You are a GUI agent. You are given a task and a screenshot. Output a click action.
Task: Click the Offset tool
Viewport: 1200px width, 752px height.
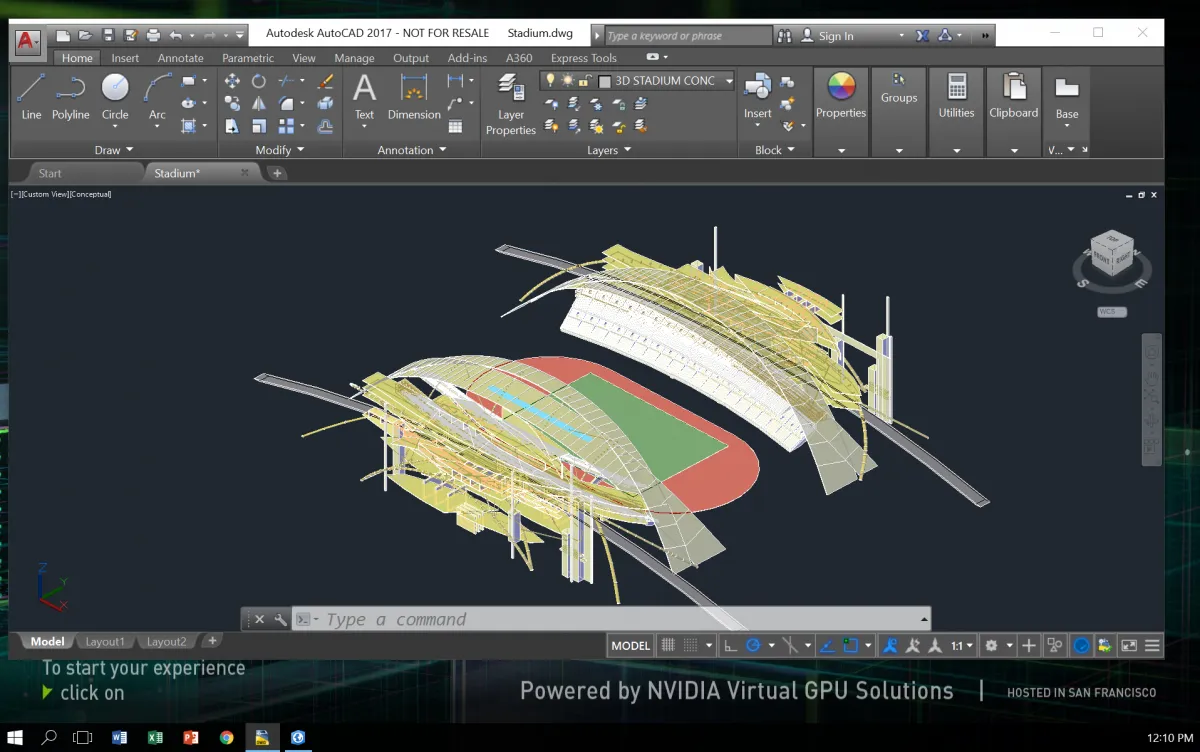[325, 126]
